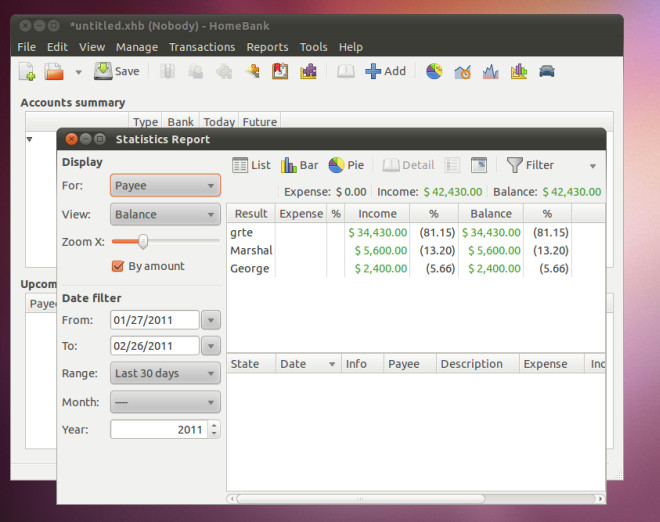
Task: Open the Range dropdown Last 30 days
Action: coord(165,373)
